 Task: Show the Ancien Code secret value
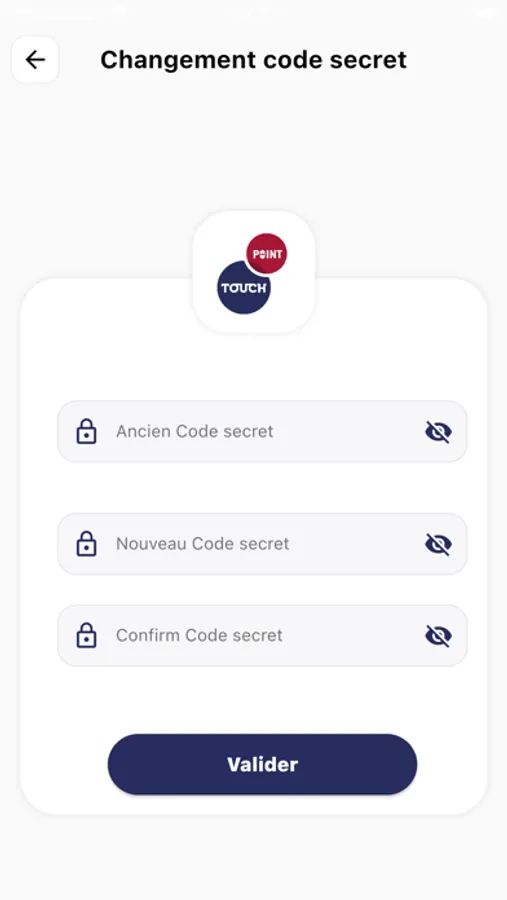tap(438, 432)
